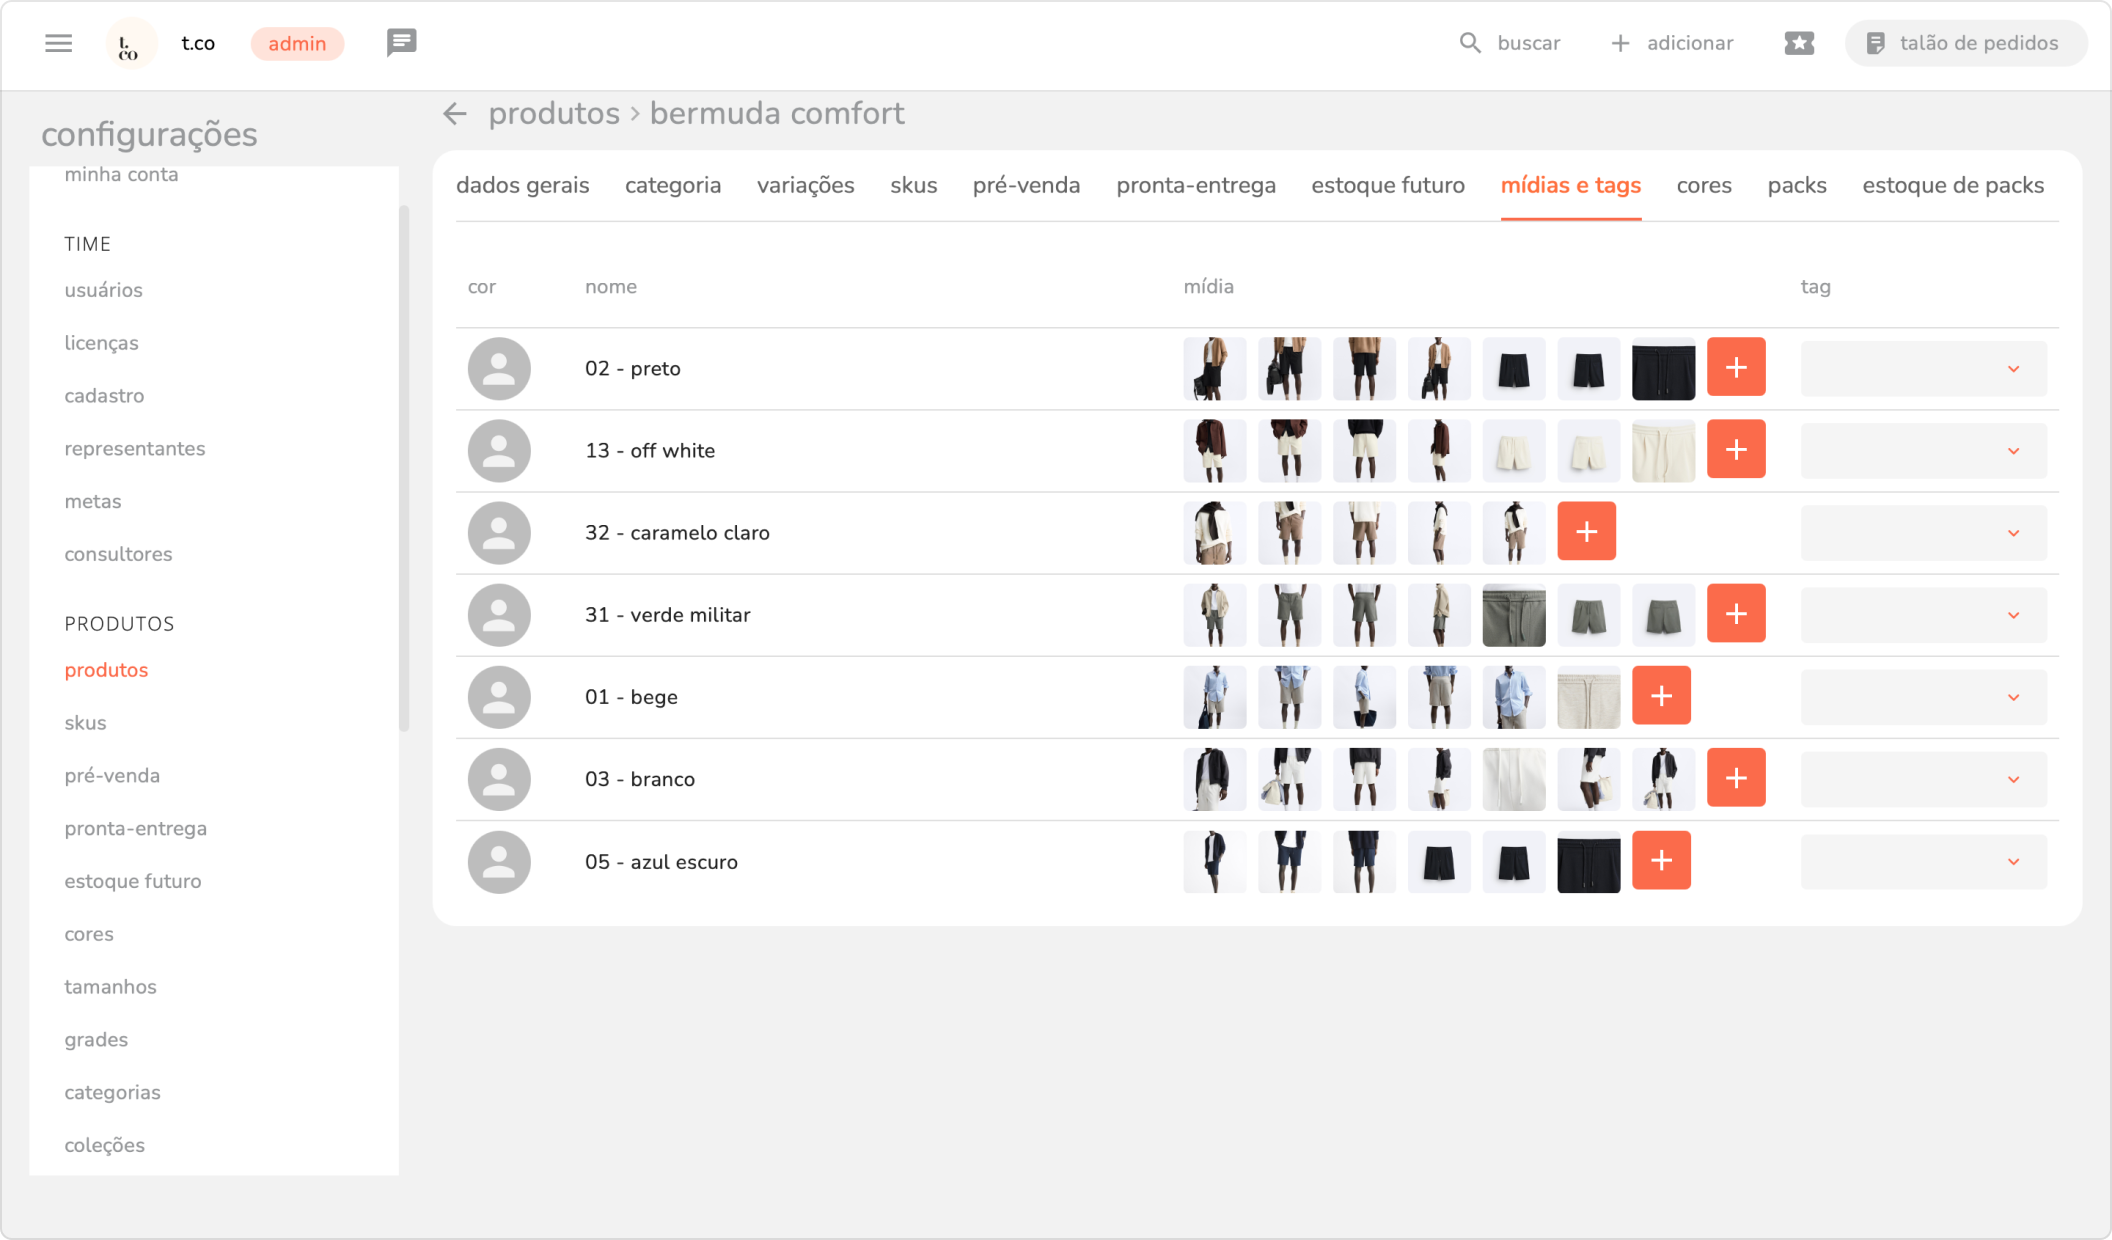Open tag dropdown for 03 - branco

point(1923,779)
